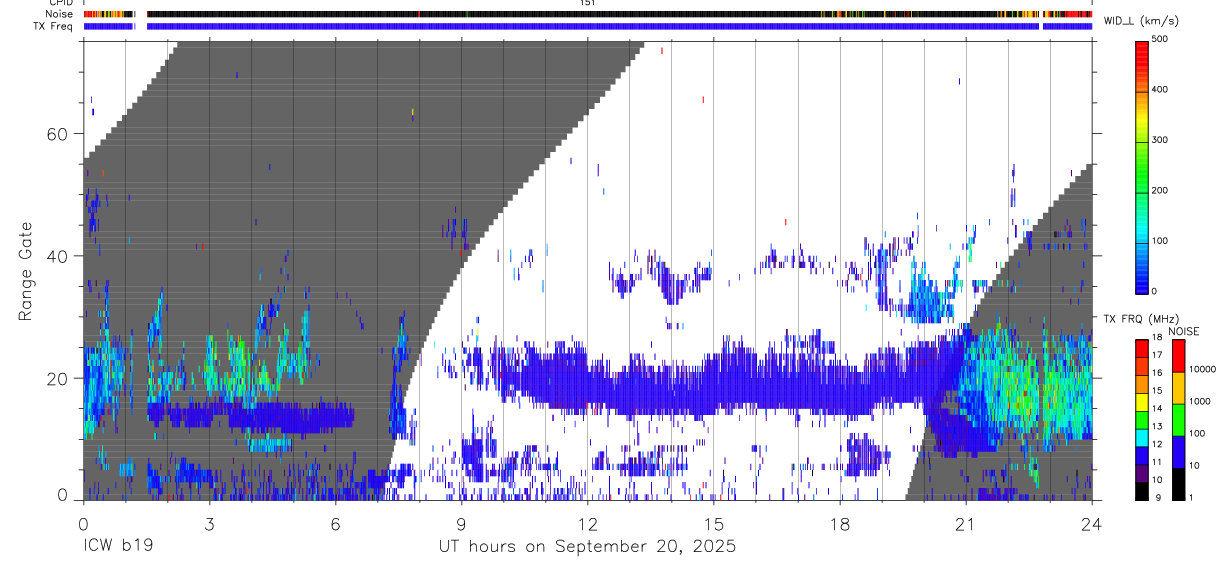The width and height of the screenshot is (1228, 567).
Task: Click the NOISE level color bar
Action: click(x=1179, y=419)
